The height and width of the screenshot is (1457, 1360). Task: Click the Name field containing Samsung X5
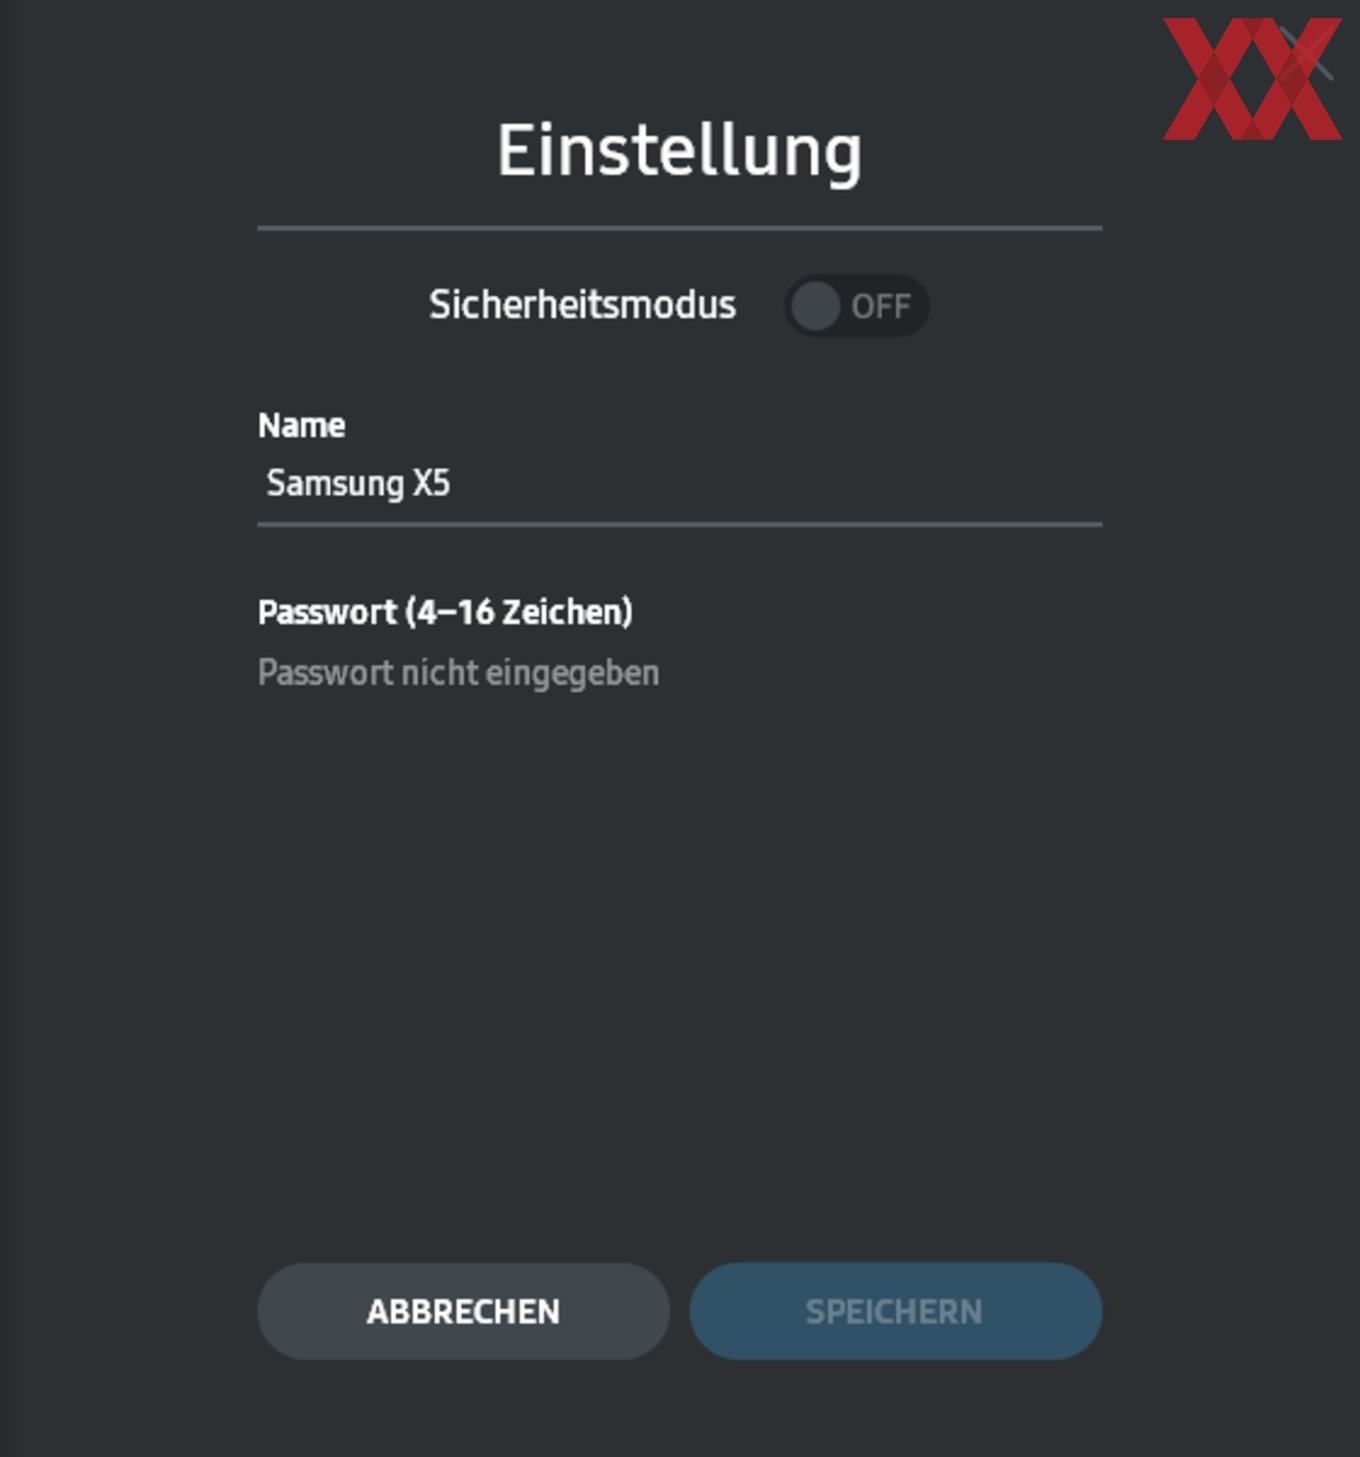click(680, 484)
